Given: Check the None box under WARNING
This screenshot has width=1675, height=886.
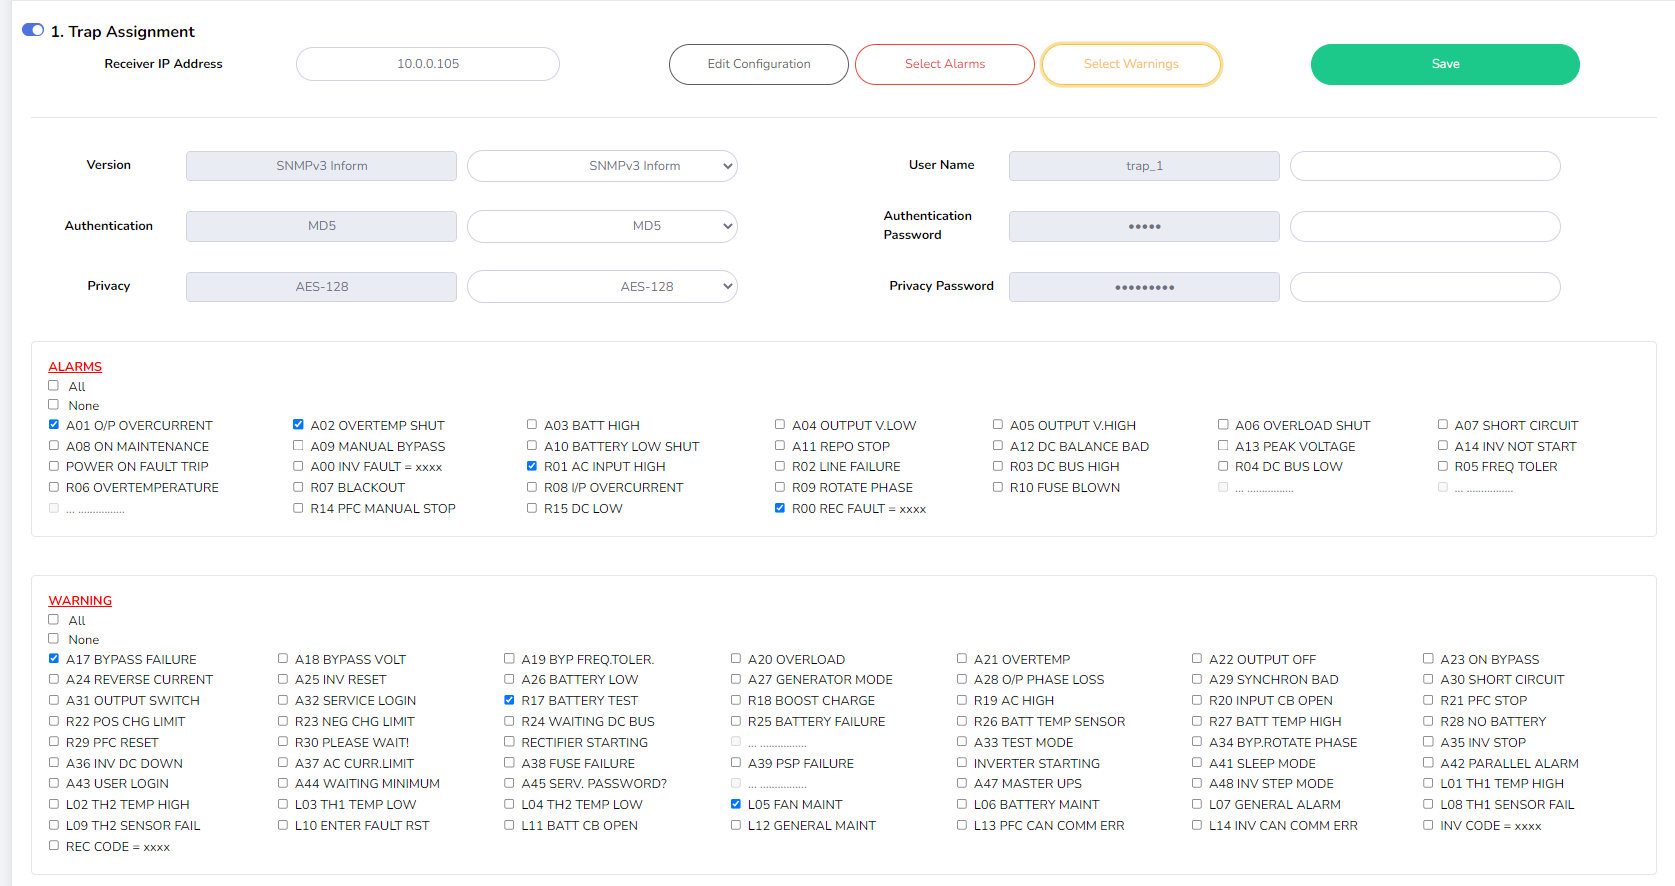Looking at the screenshot, I should pyautogui.click(x=54, y=638).
